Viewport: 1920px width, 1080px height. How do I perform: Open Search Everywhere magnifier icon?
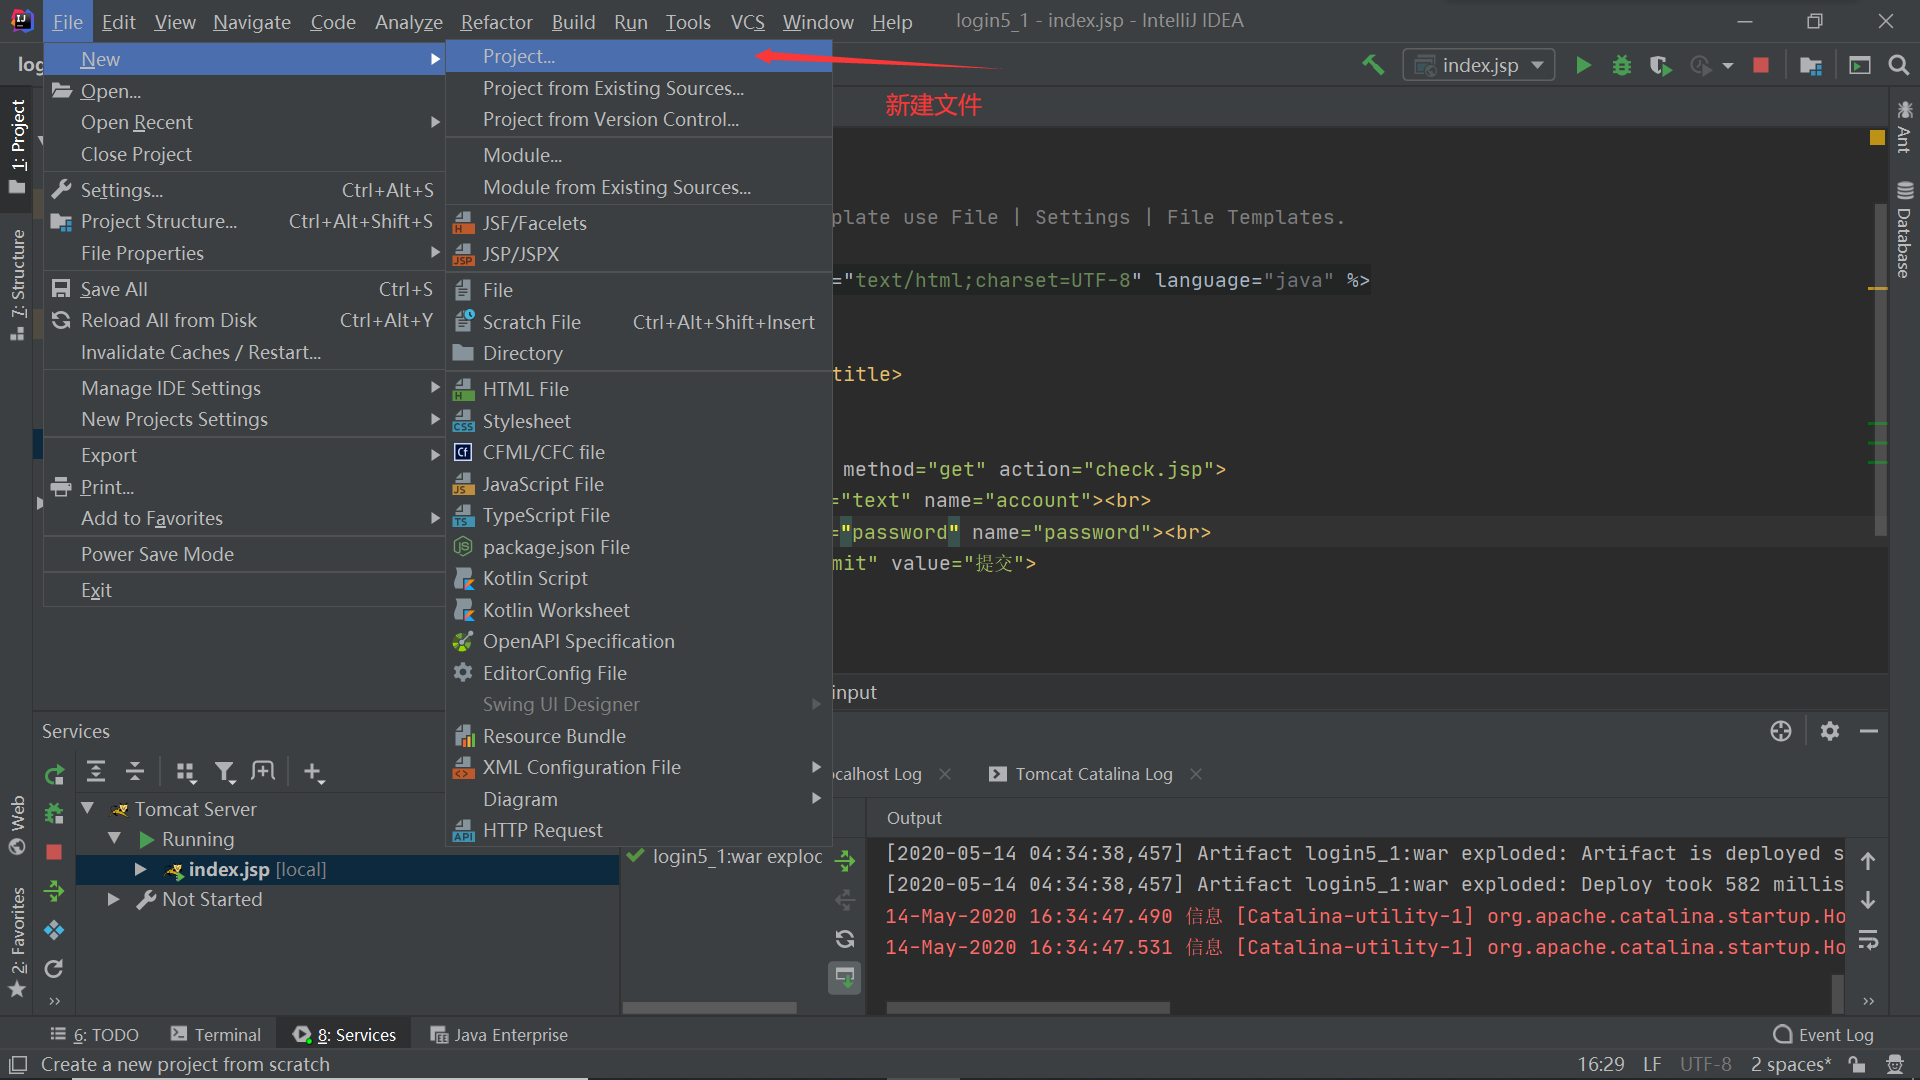pyautogui.click(x=1898, y=66)
